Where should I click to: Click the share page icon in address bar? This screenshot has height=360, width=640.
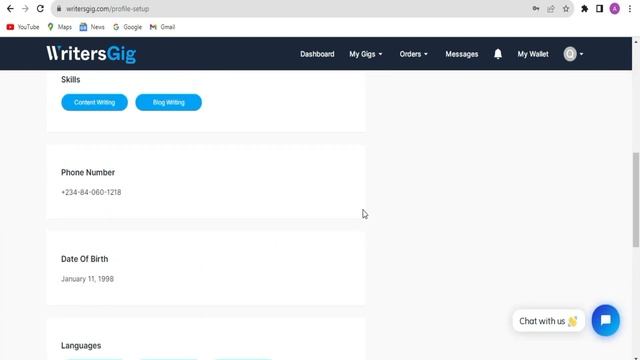[551, 9]
